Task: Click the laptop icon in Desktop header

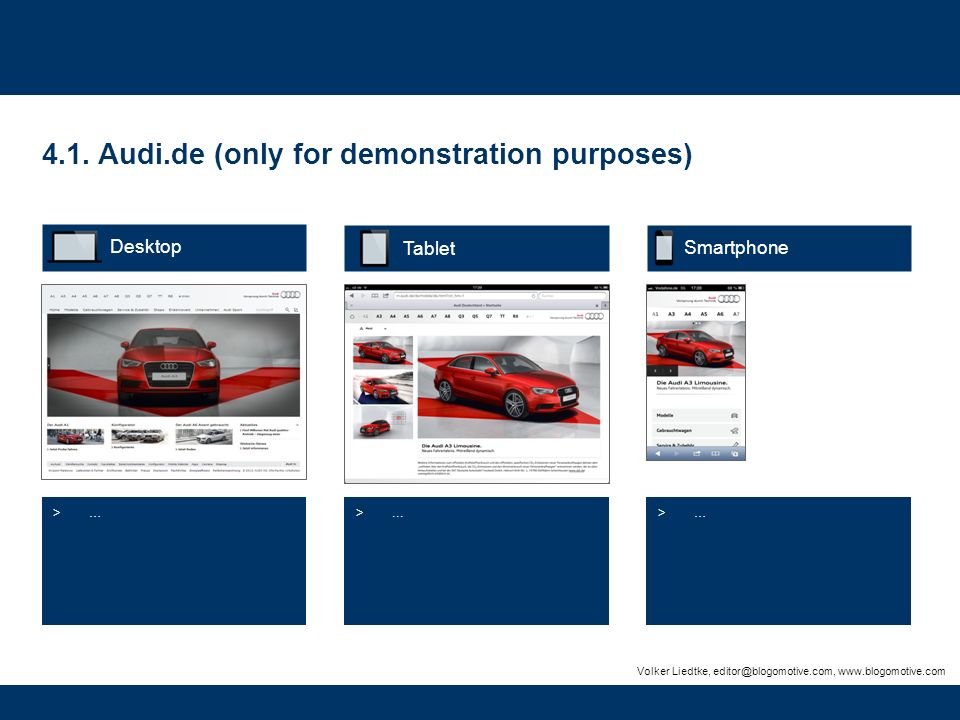Action: point(75,247)
